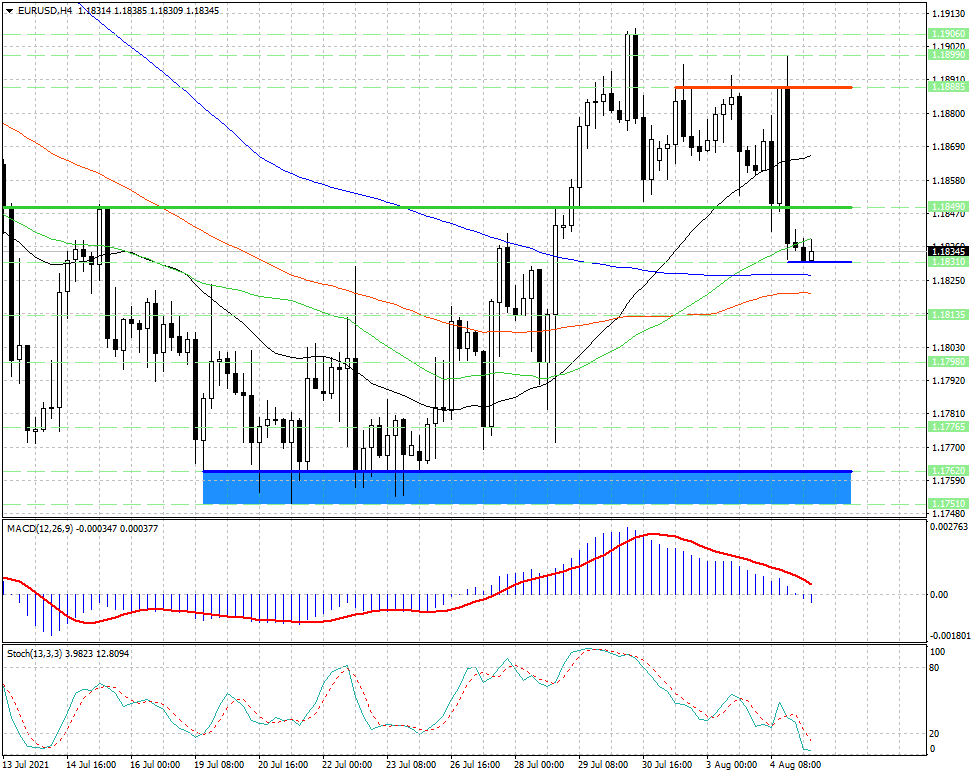Click the green level label 1.18990
Viewport: 972px width, 776px height.
click(x=948, y=55)
